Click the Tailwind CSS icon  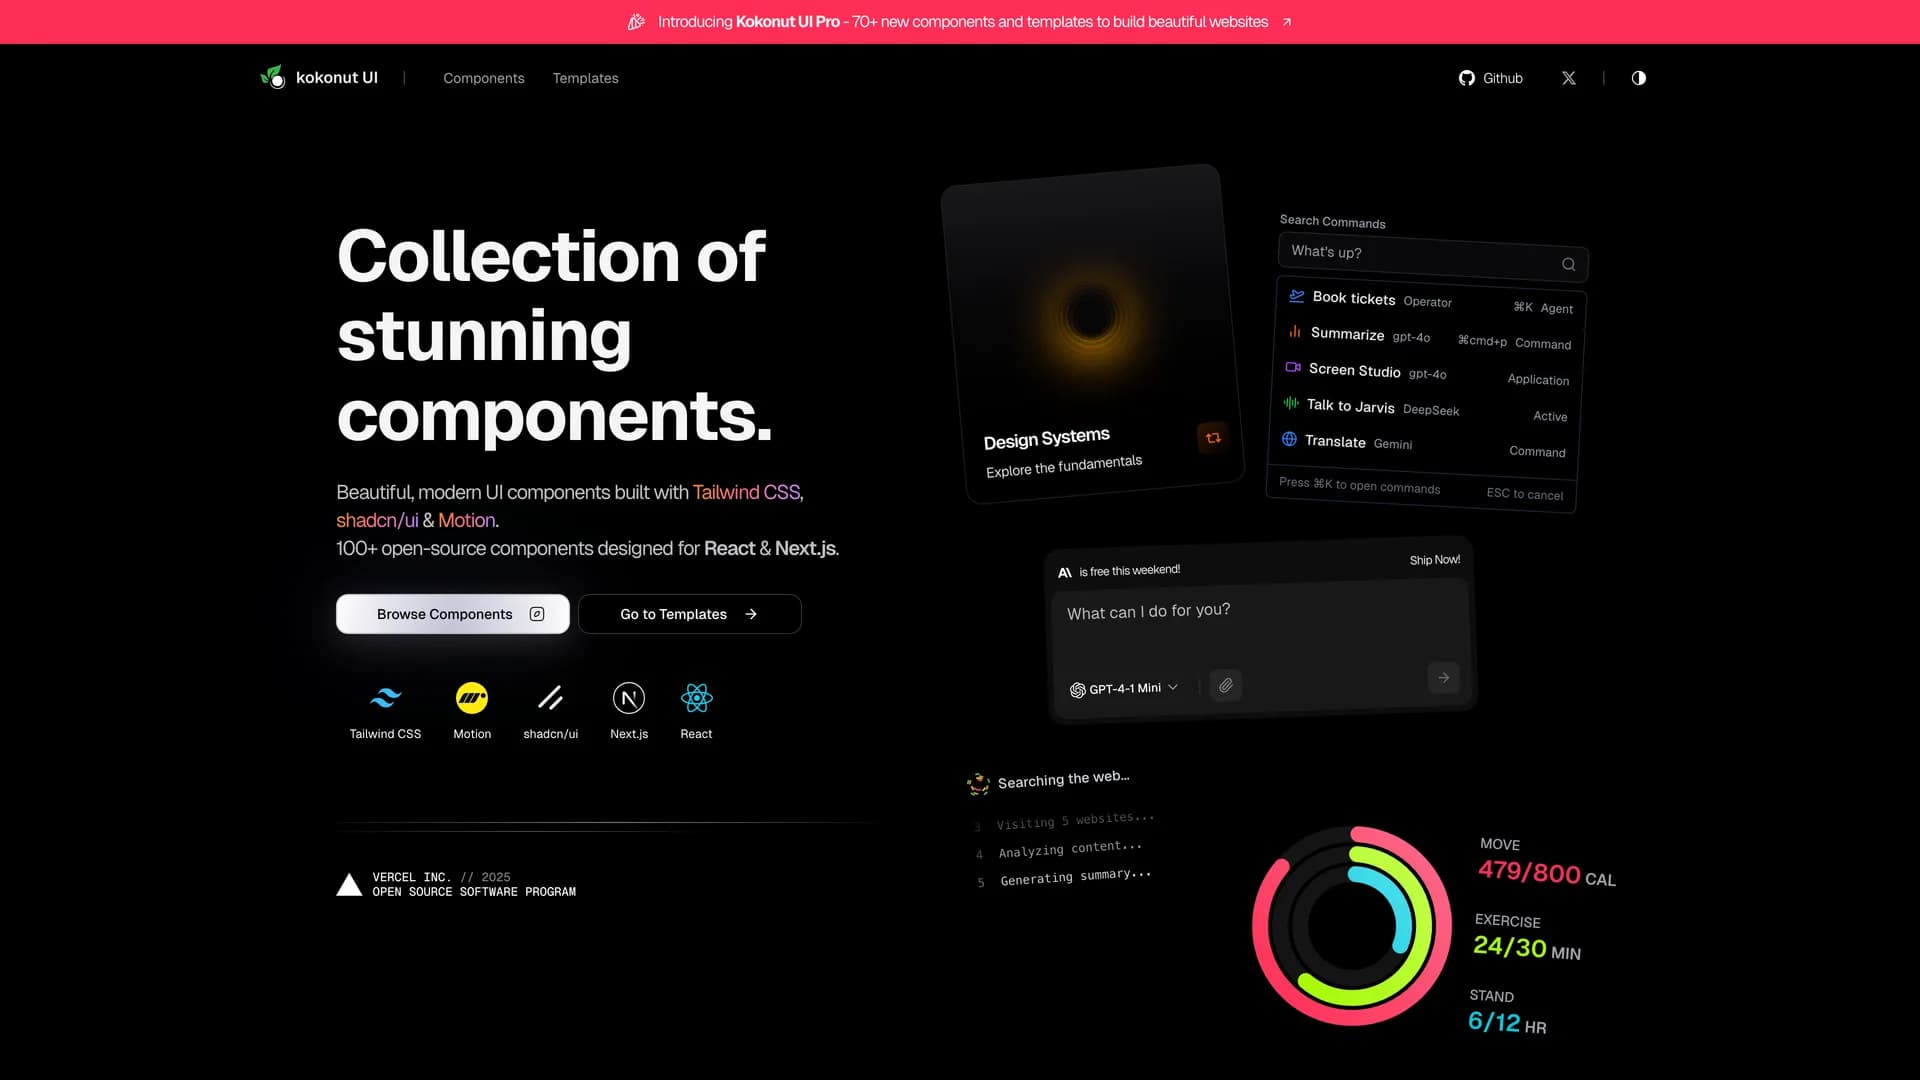[x=385, y=698]
